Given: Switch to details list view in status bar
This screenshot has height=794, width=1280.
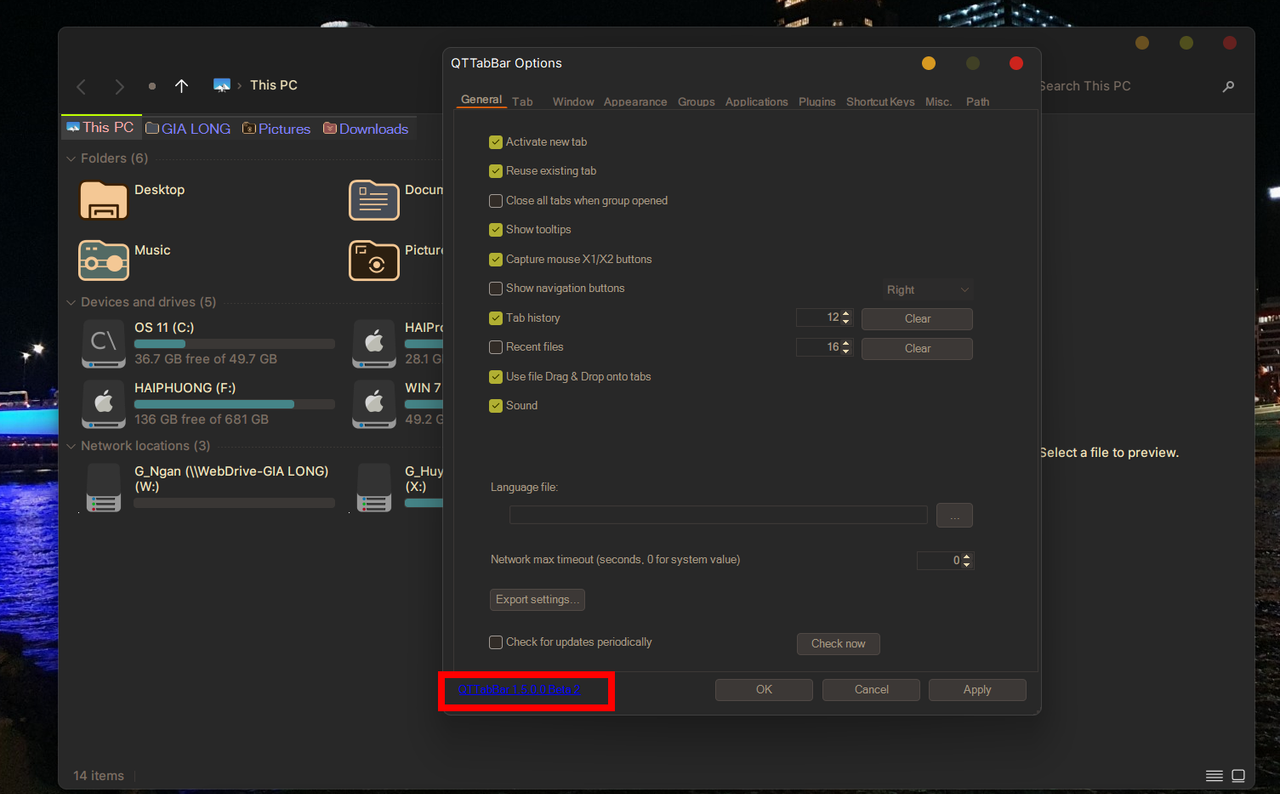Looking at the screenshot, I should click(1214, 775).
